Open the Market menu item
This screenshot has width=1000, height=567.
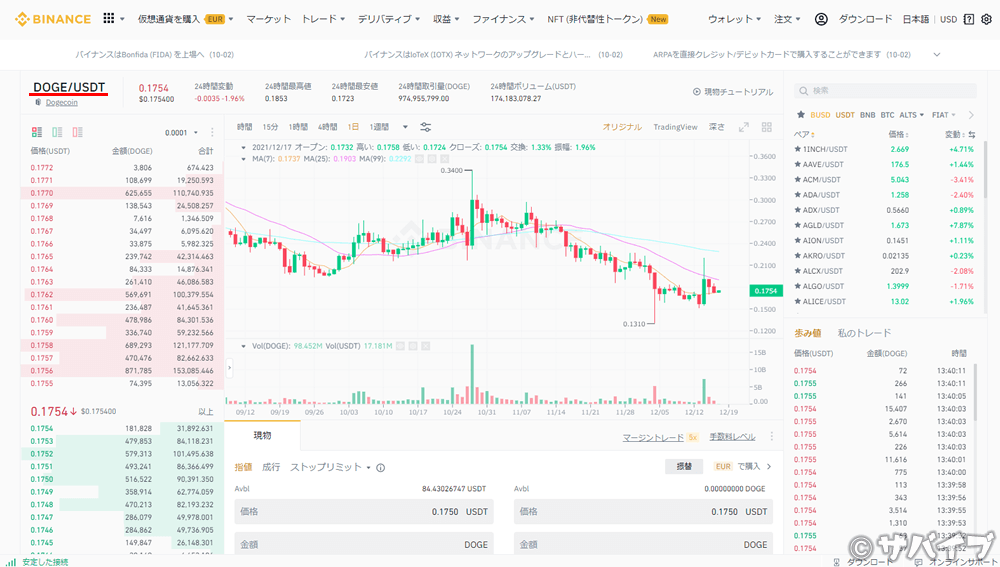click(x=268, y=19)
